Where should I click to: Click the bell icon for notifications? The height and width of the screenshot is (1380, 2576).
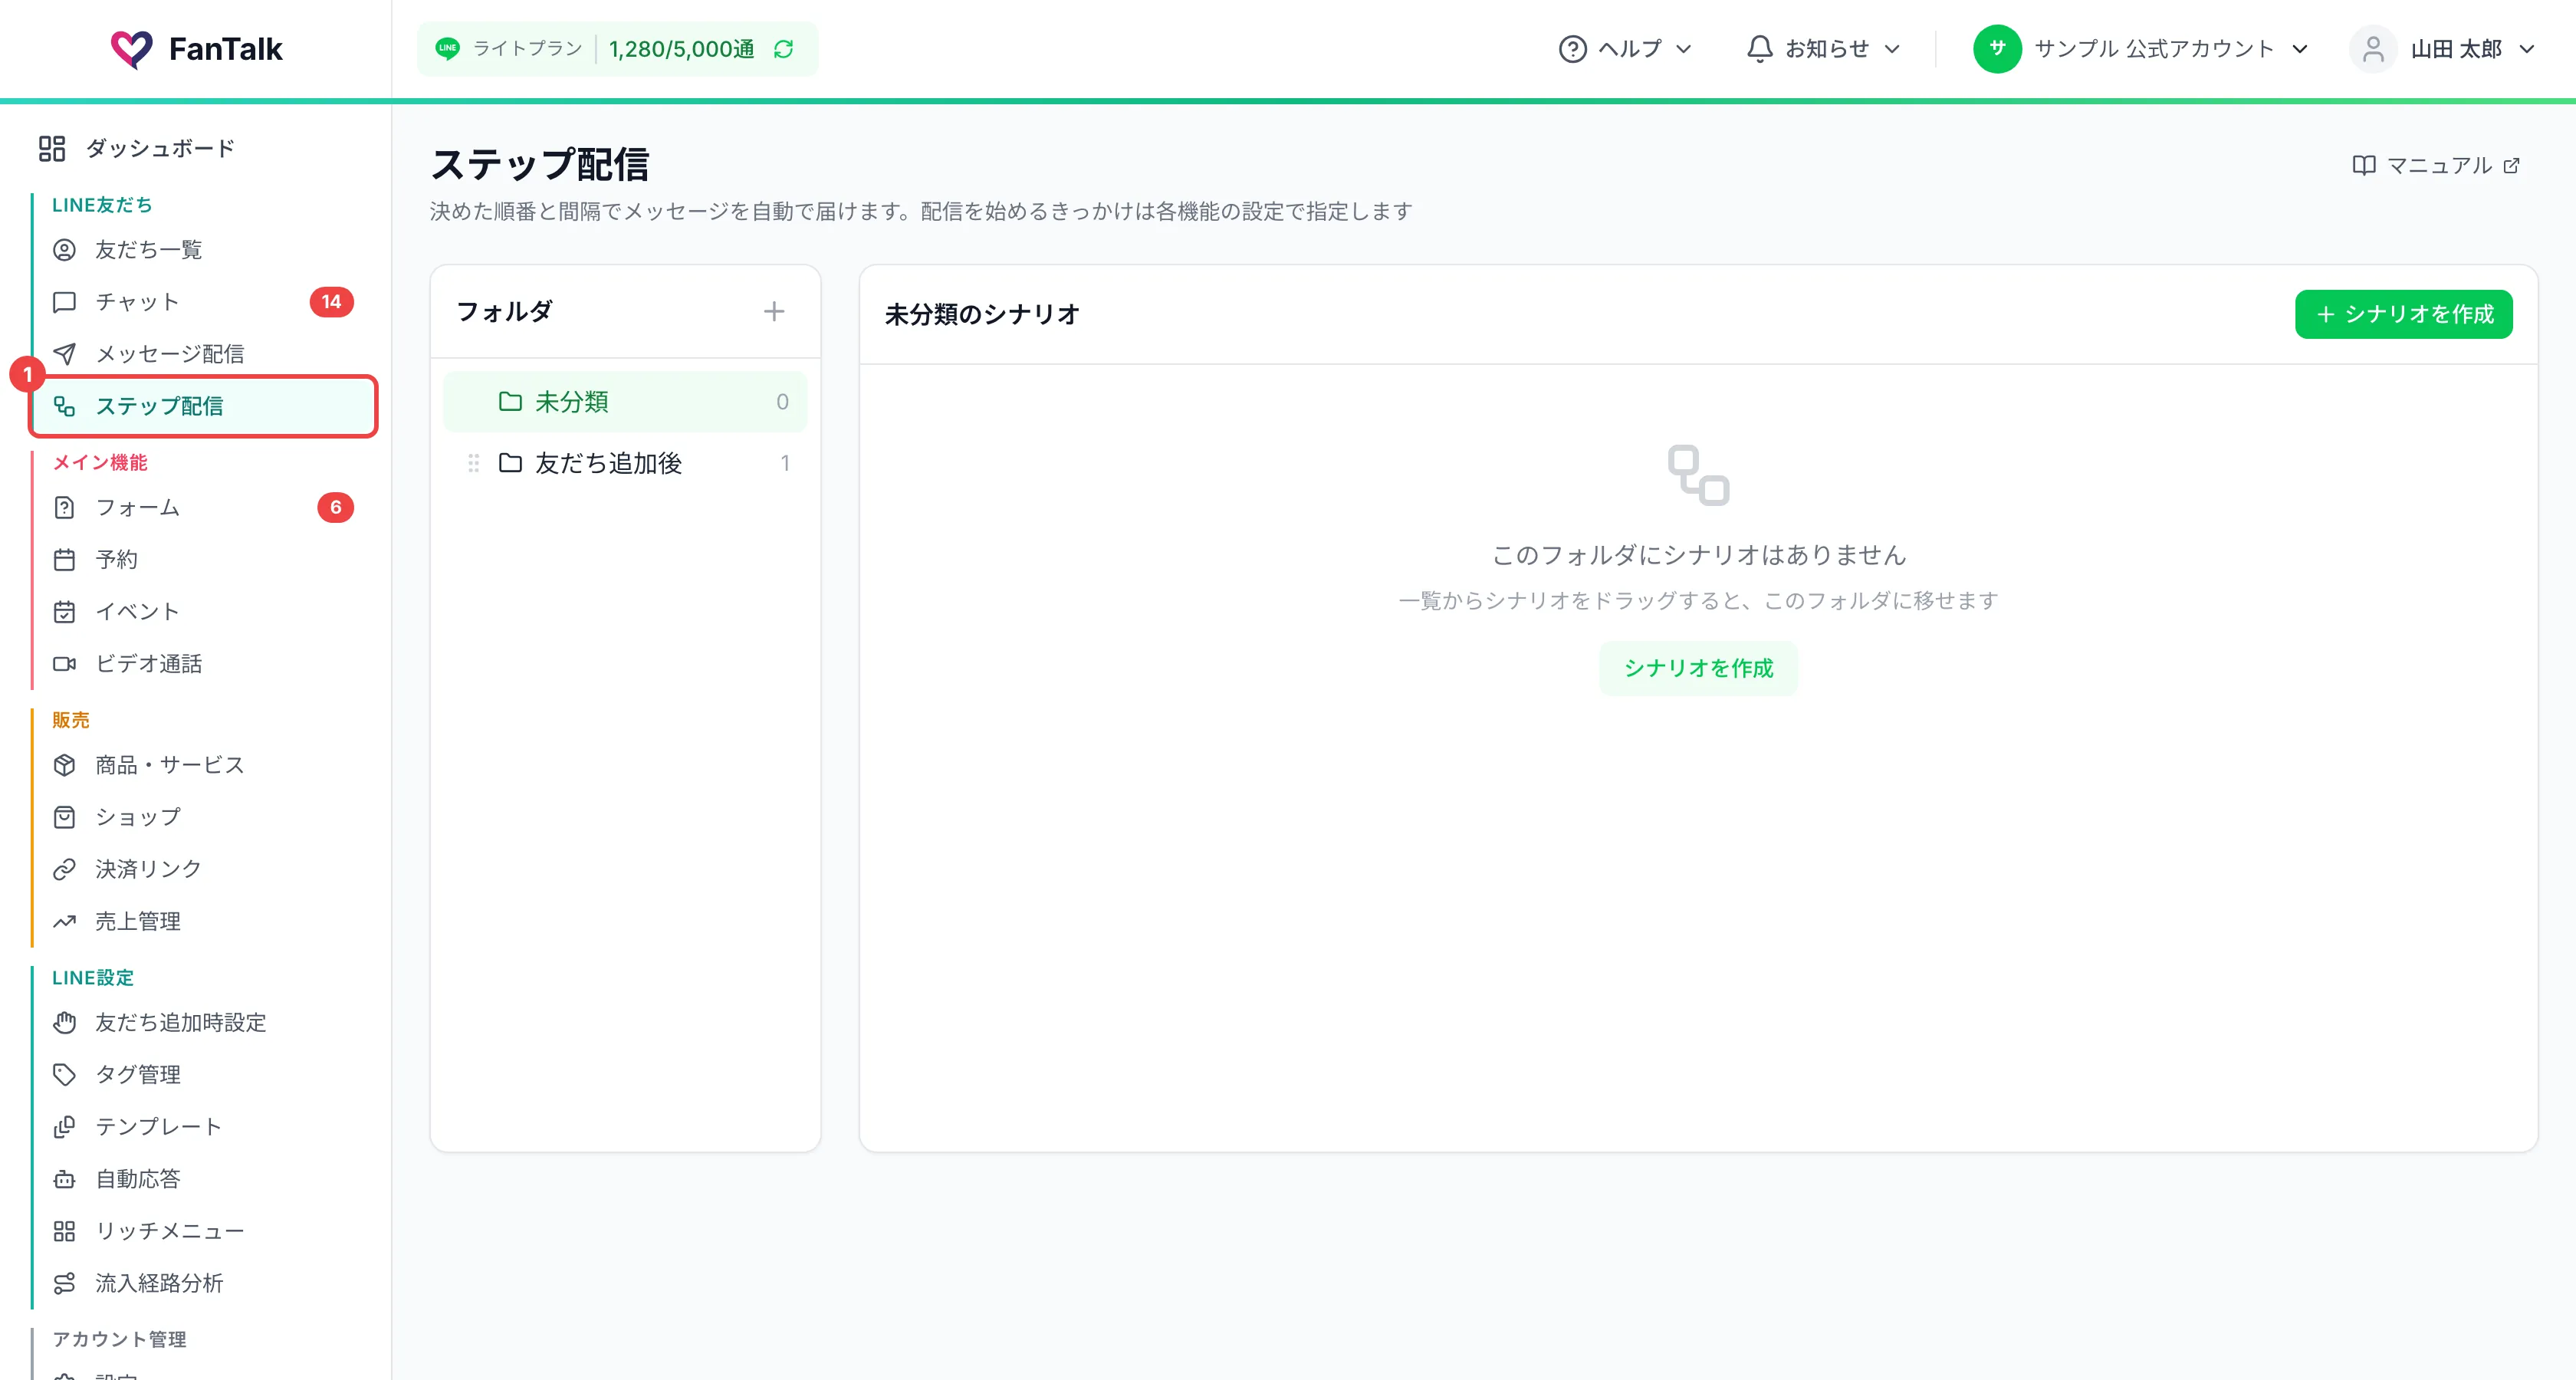point(1760,49)
